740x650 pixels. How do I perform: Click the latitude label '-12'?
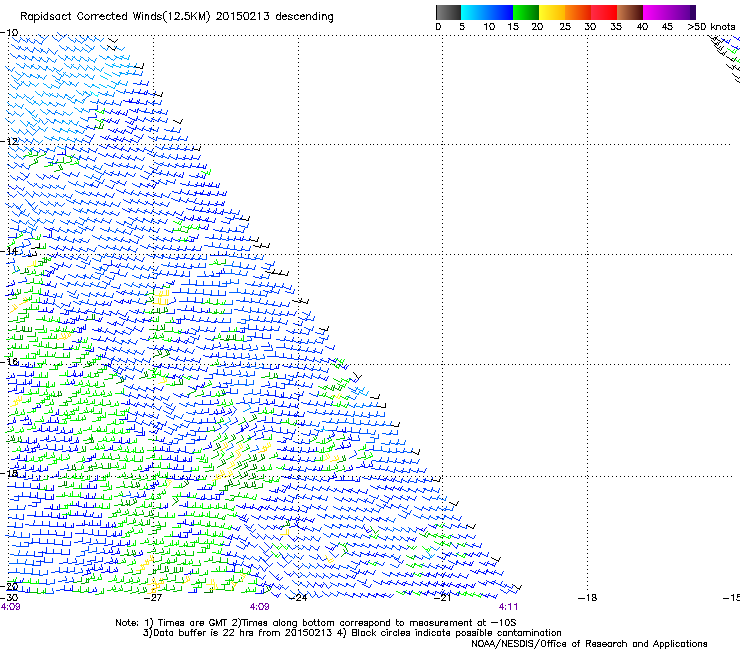pyautogui.click(x=9, y=141)
